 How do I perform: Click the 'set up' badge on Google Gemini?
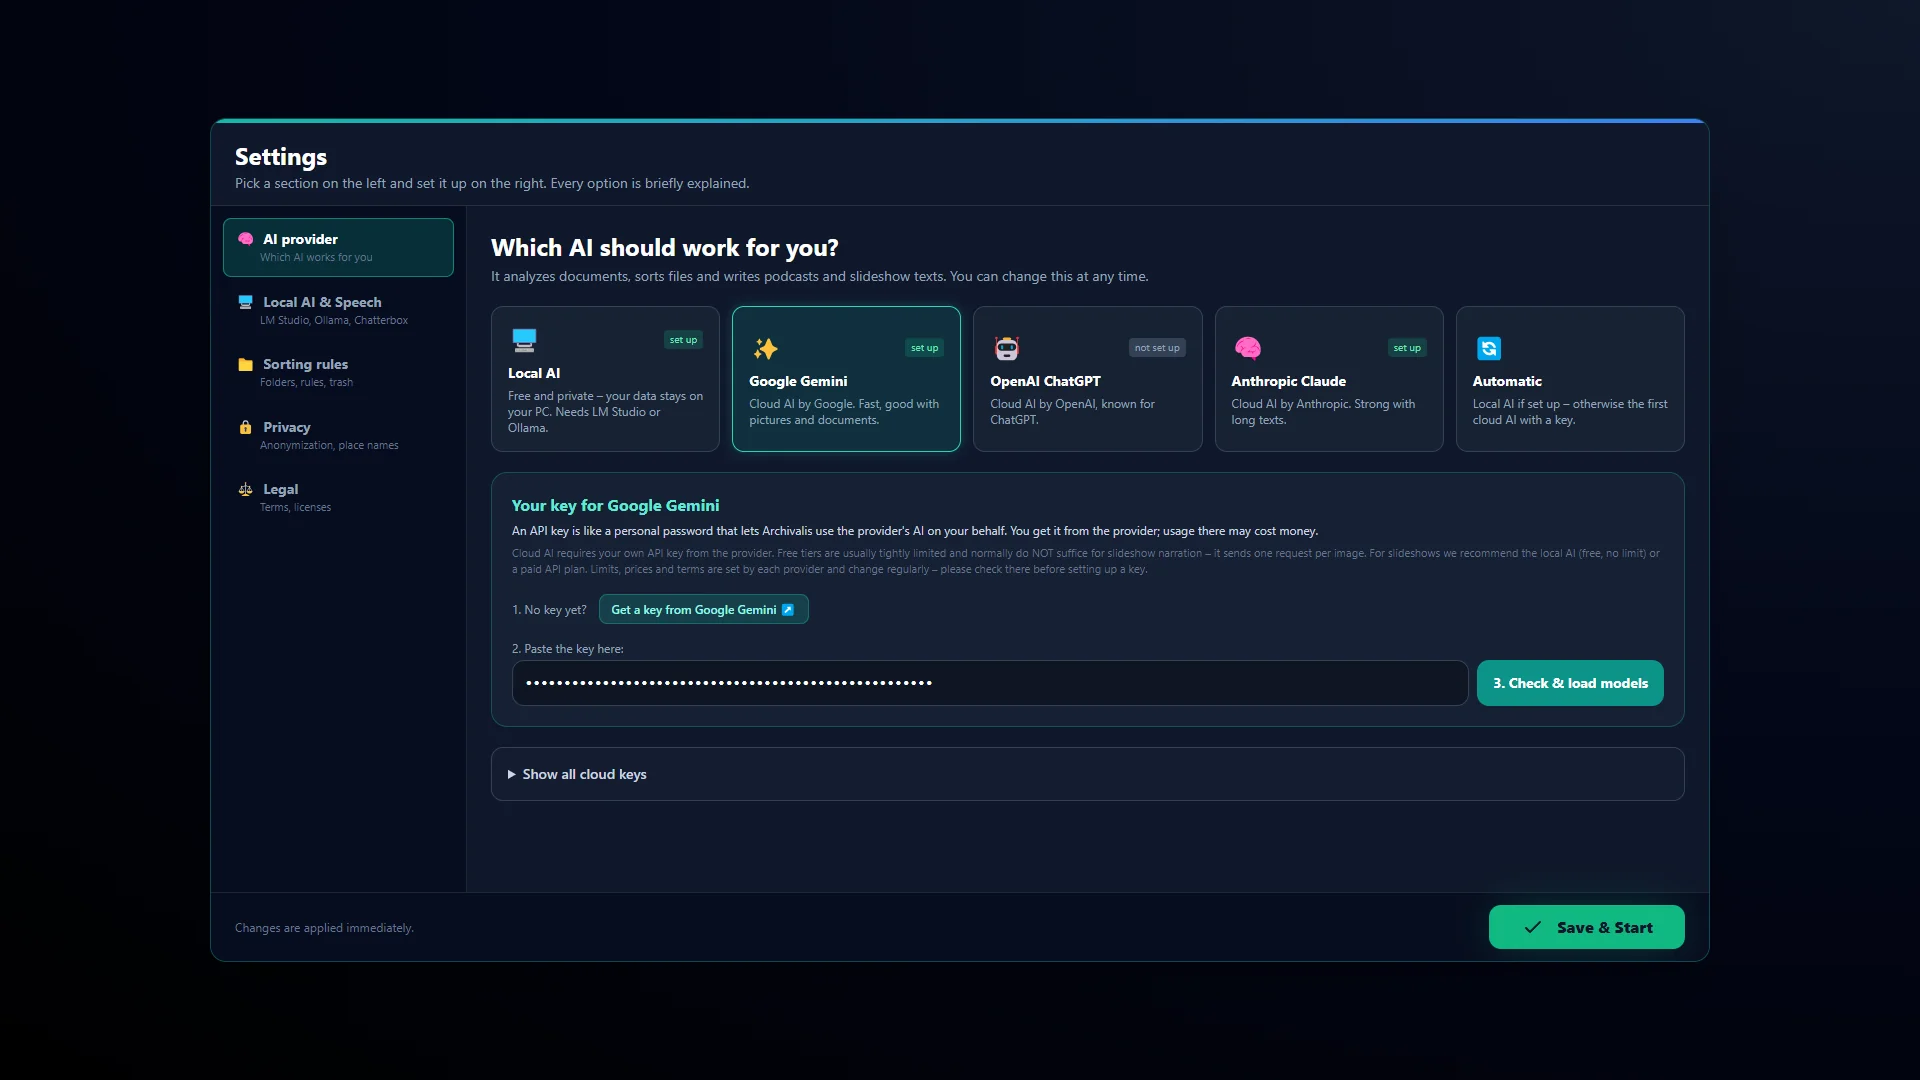click(x=924, y=348)
